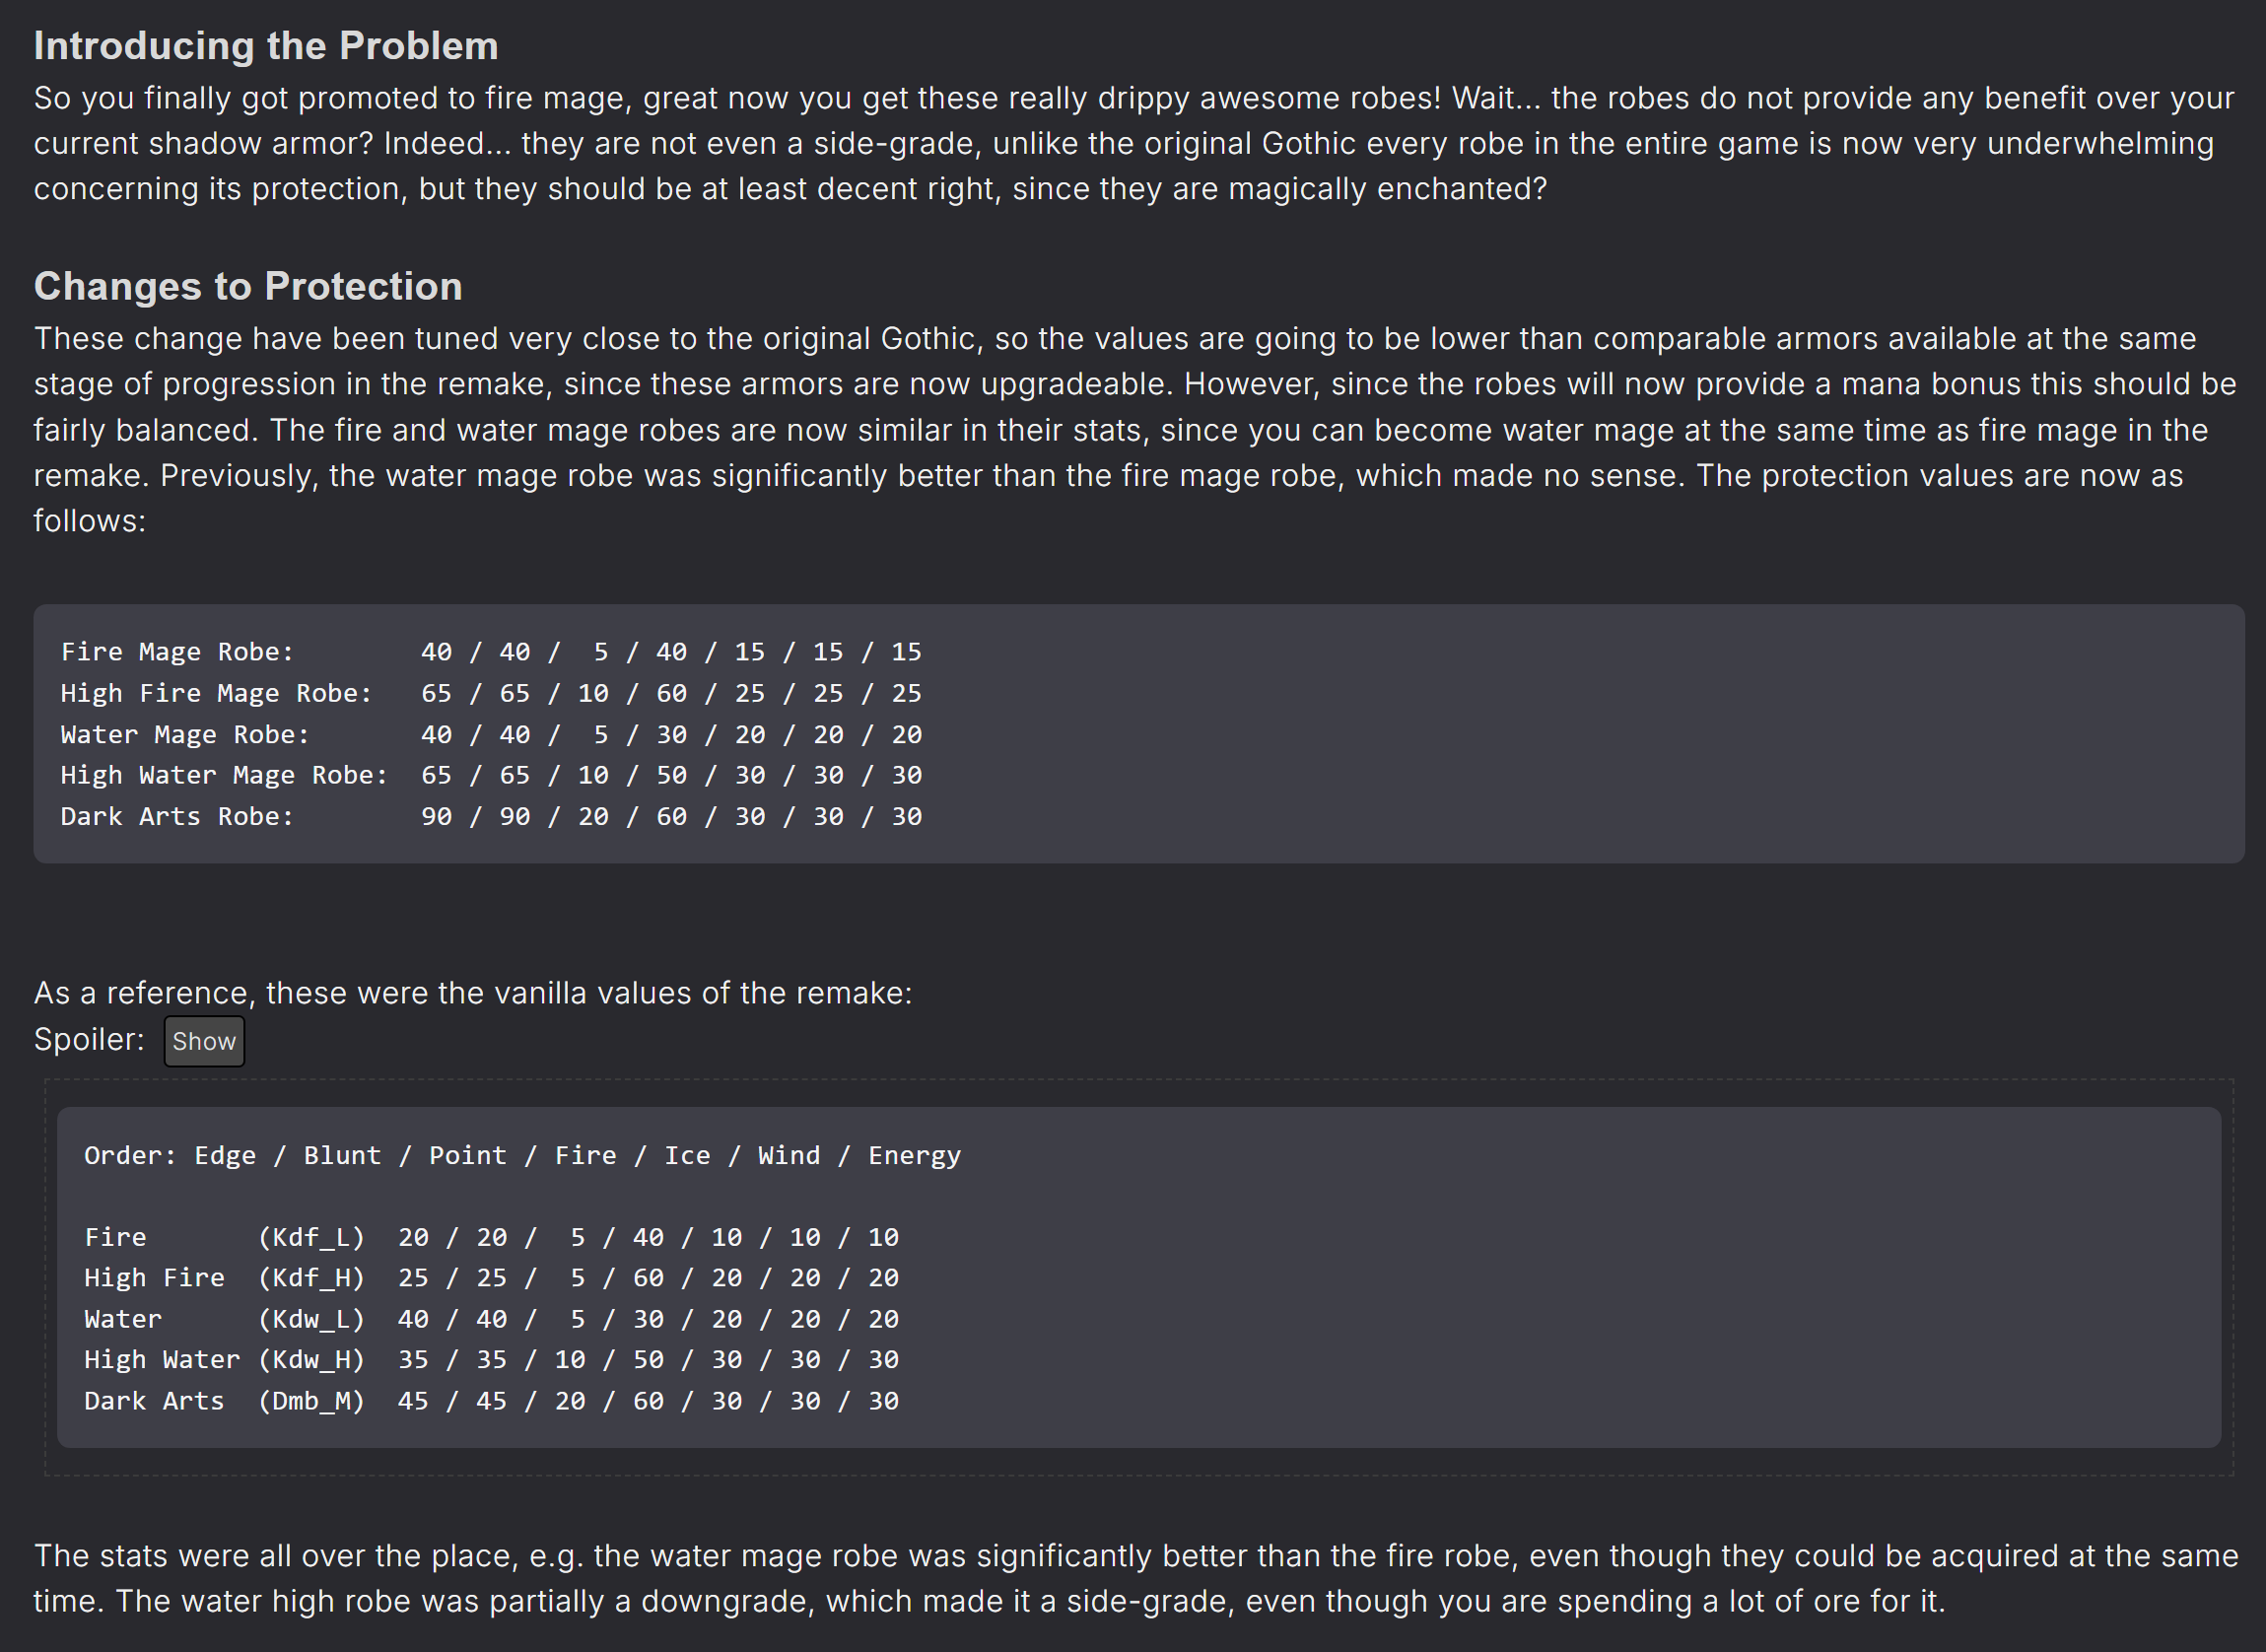Select the Fire Mage Robe stats row

[x=491, y=652]
